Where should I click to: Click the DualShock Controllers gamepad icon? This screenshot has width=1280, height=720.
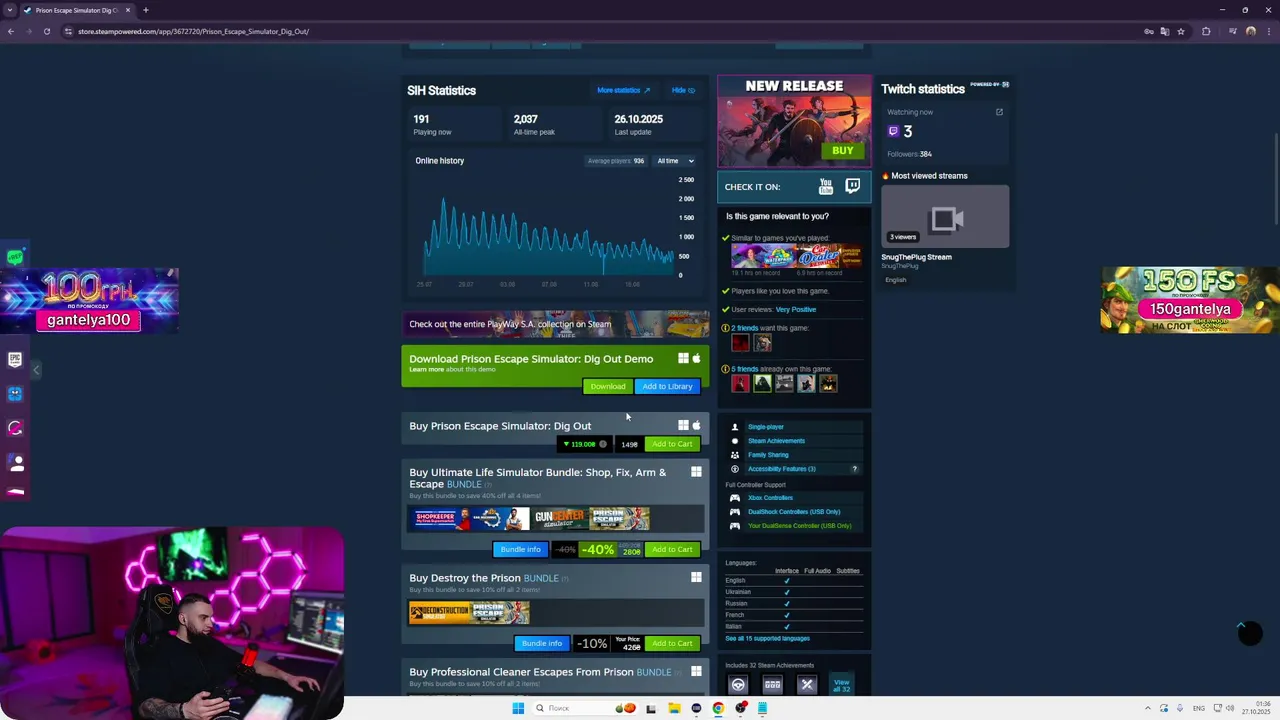click(735, 512)
